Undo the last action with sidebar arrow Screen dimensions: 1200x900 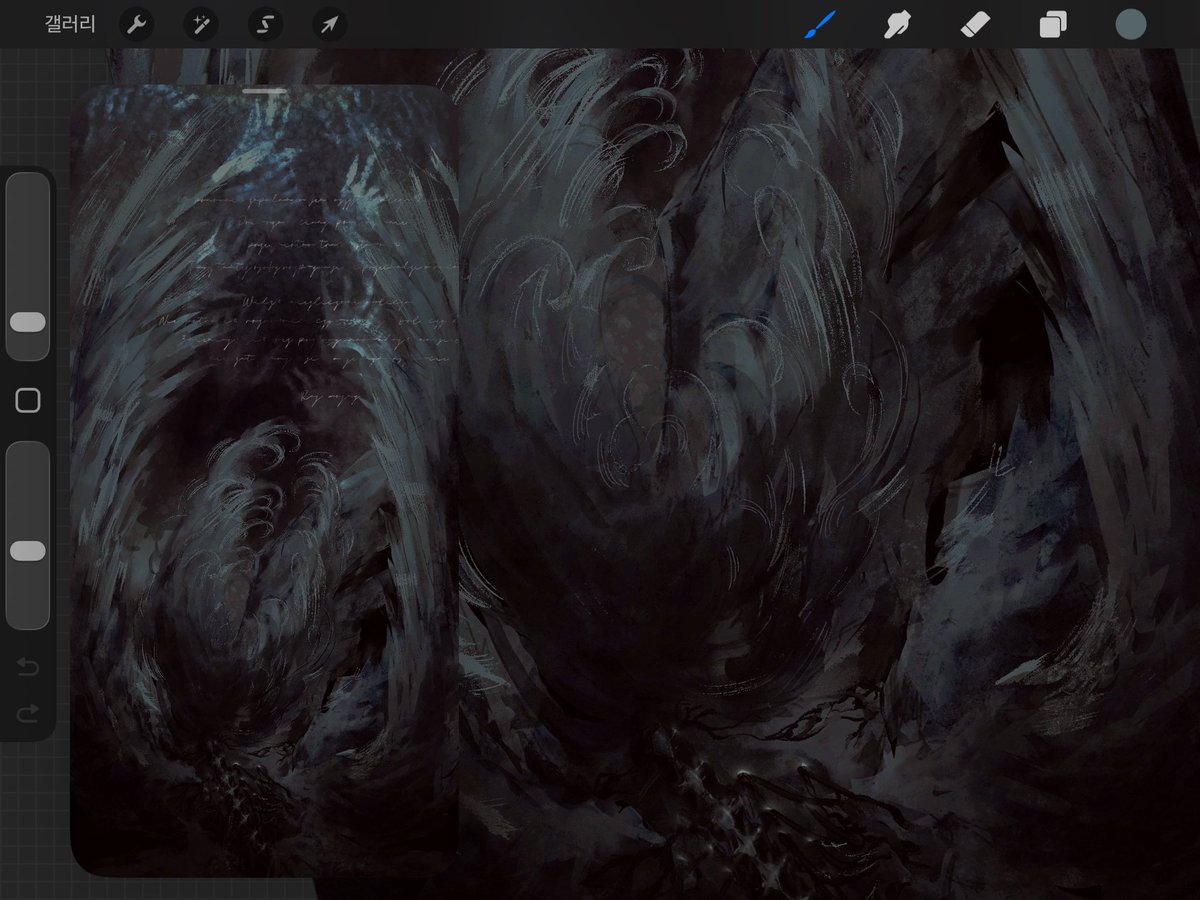[x=28, y=667]
